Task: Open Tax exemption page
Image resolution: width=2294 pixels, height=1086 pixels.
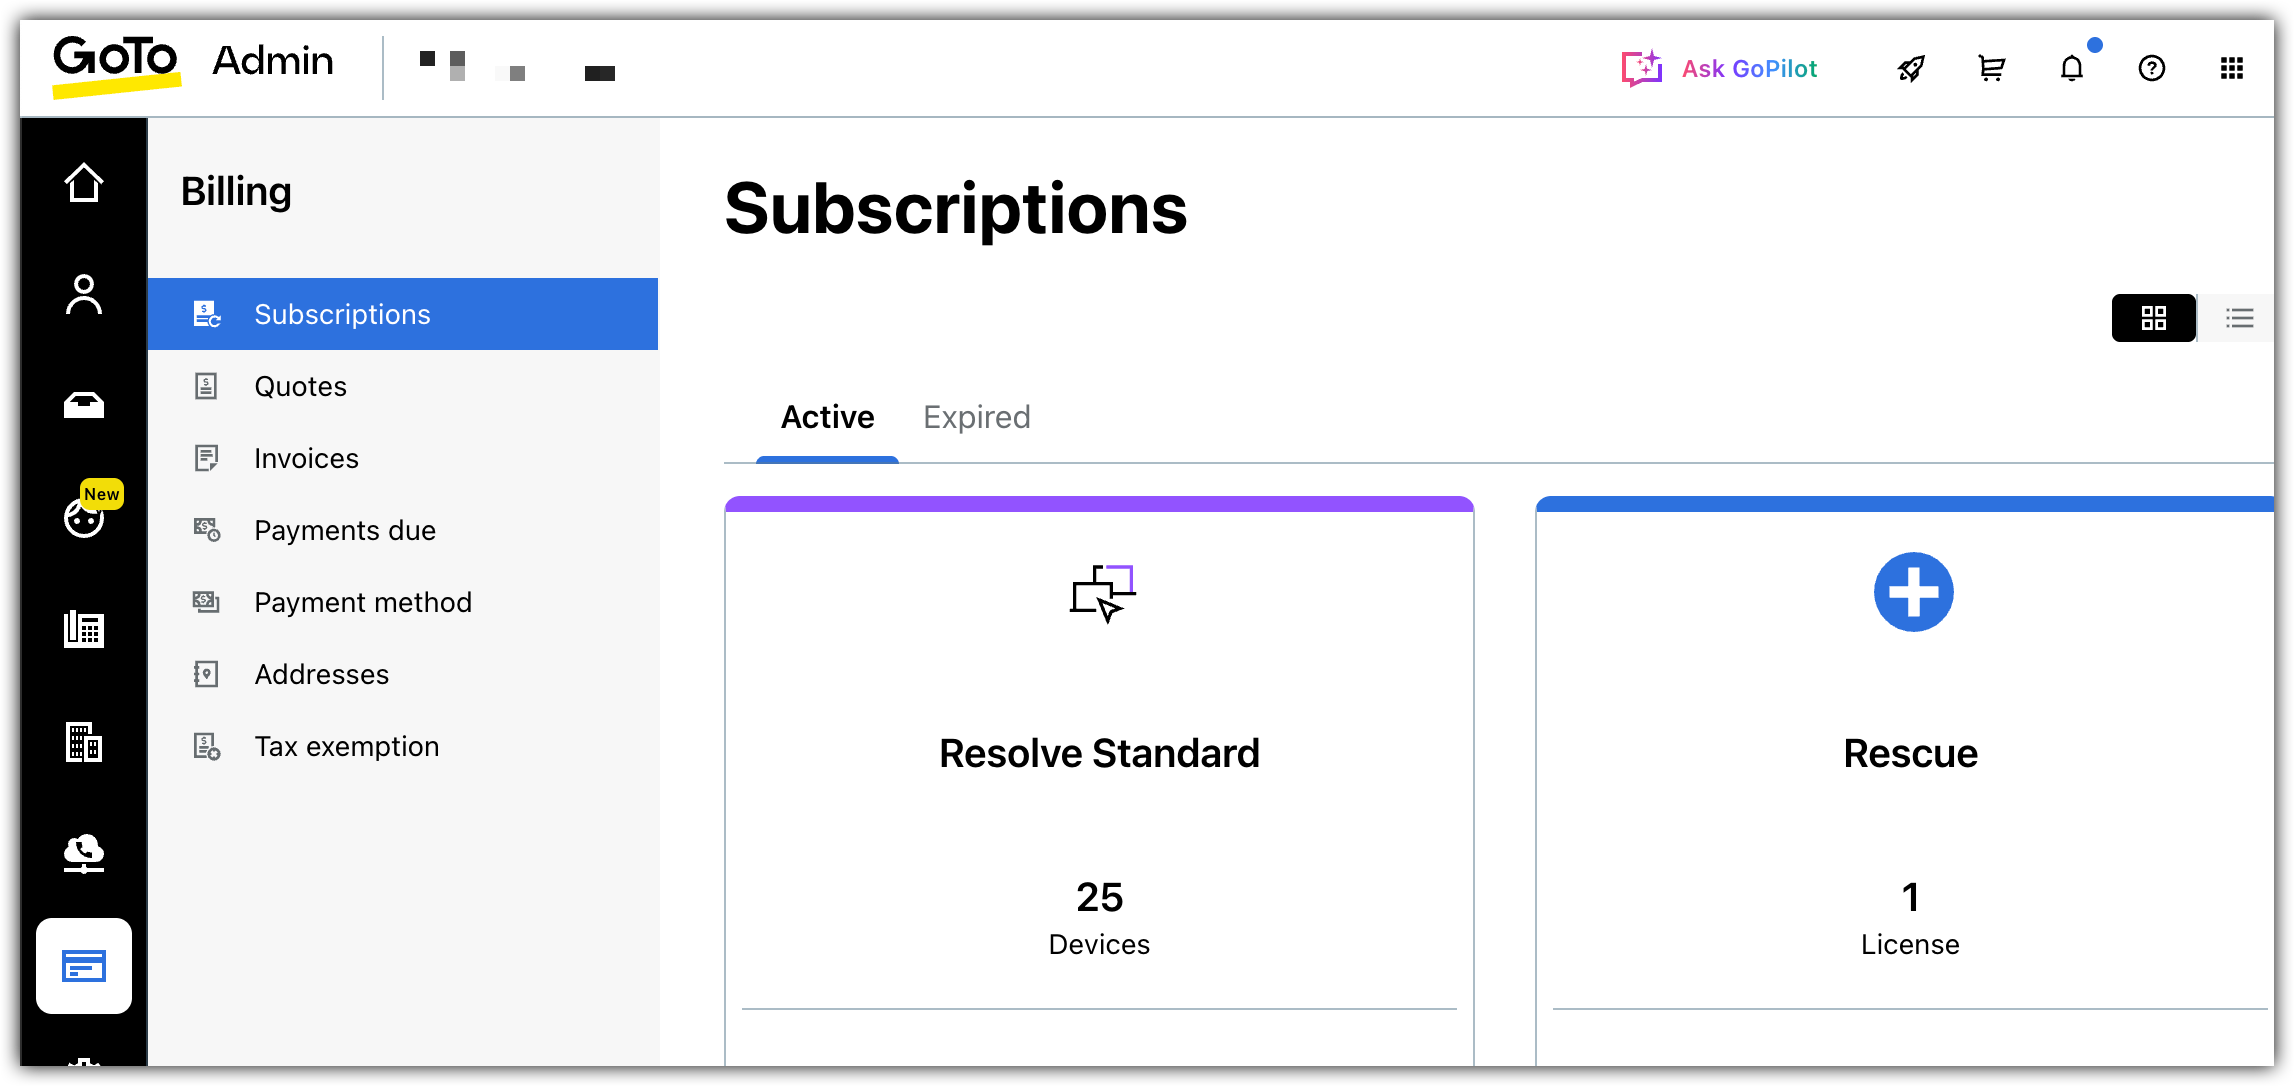Action: (x=346, y=747)
